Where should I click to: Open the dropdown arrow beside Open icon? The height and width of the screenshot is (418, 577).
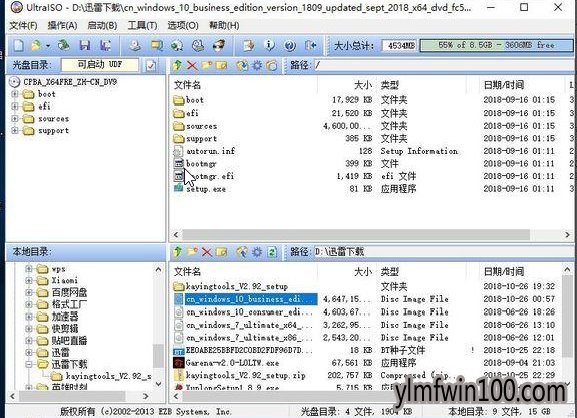(48, 46)
